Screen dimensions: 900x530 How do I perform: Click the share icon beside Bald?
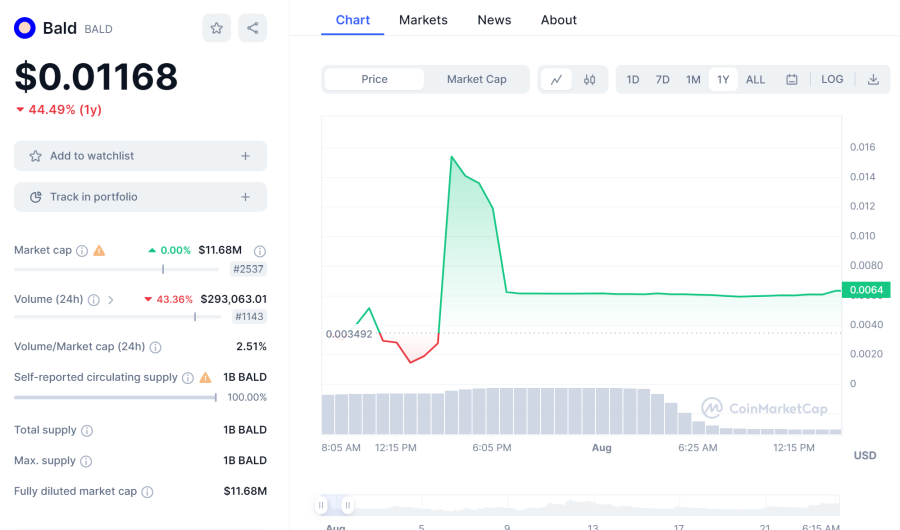[253, 28]
